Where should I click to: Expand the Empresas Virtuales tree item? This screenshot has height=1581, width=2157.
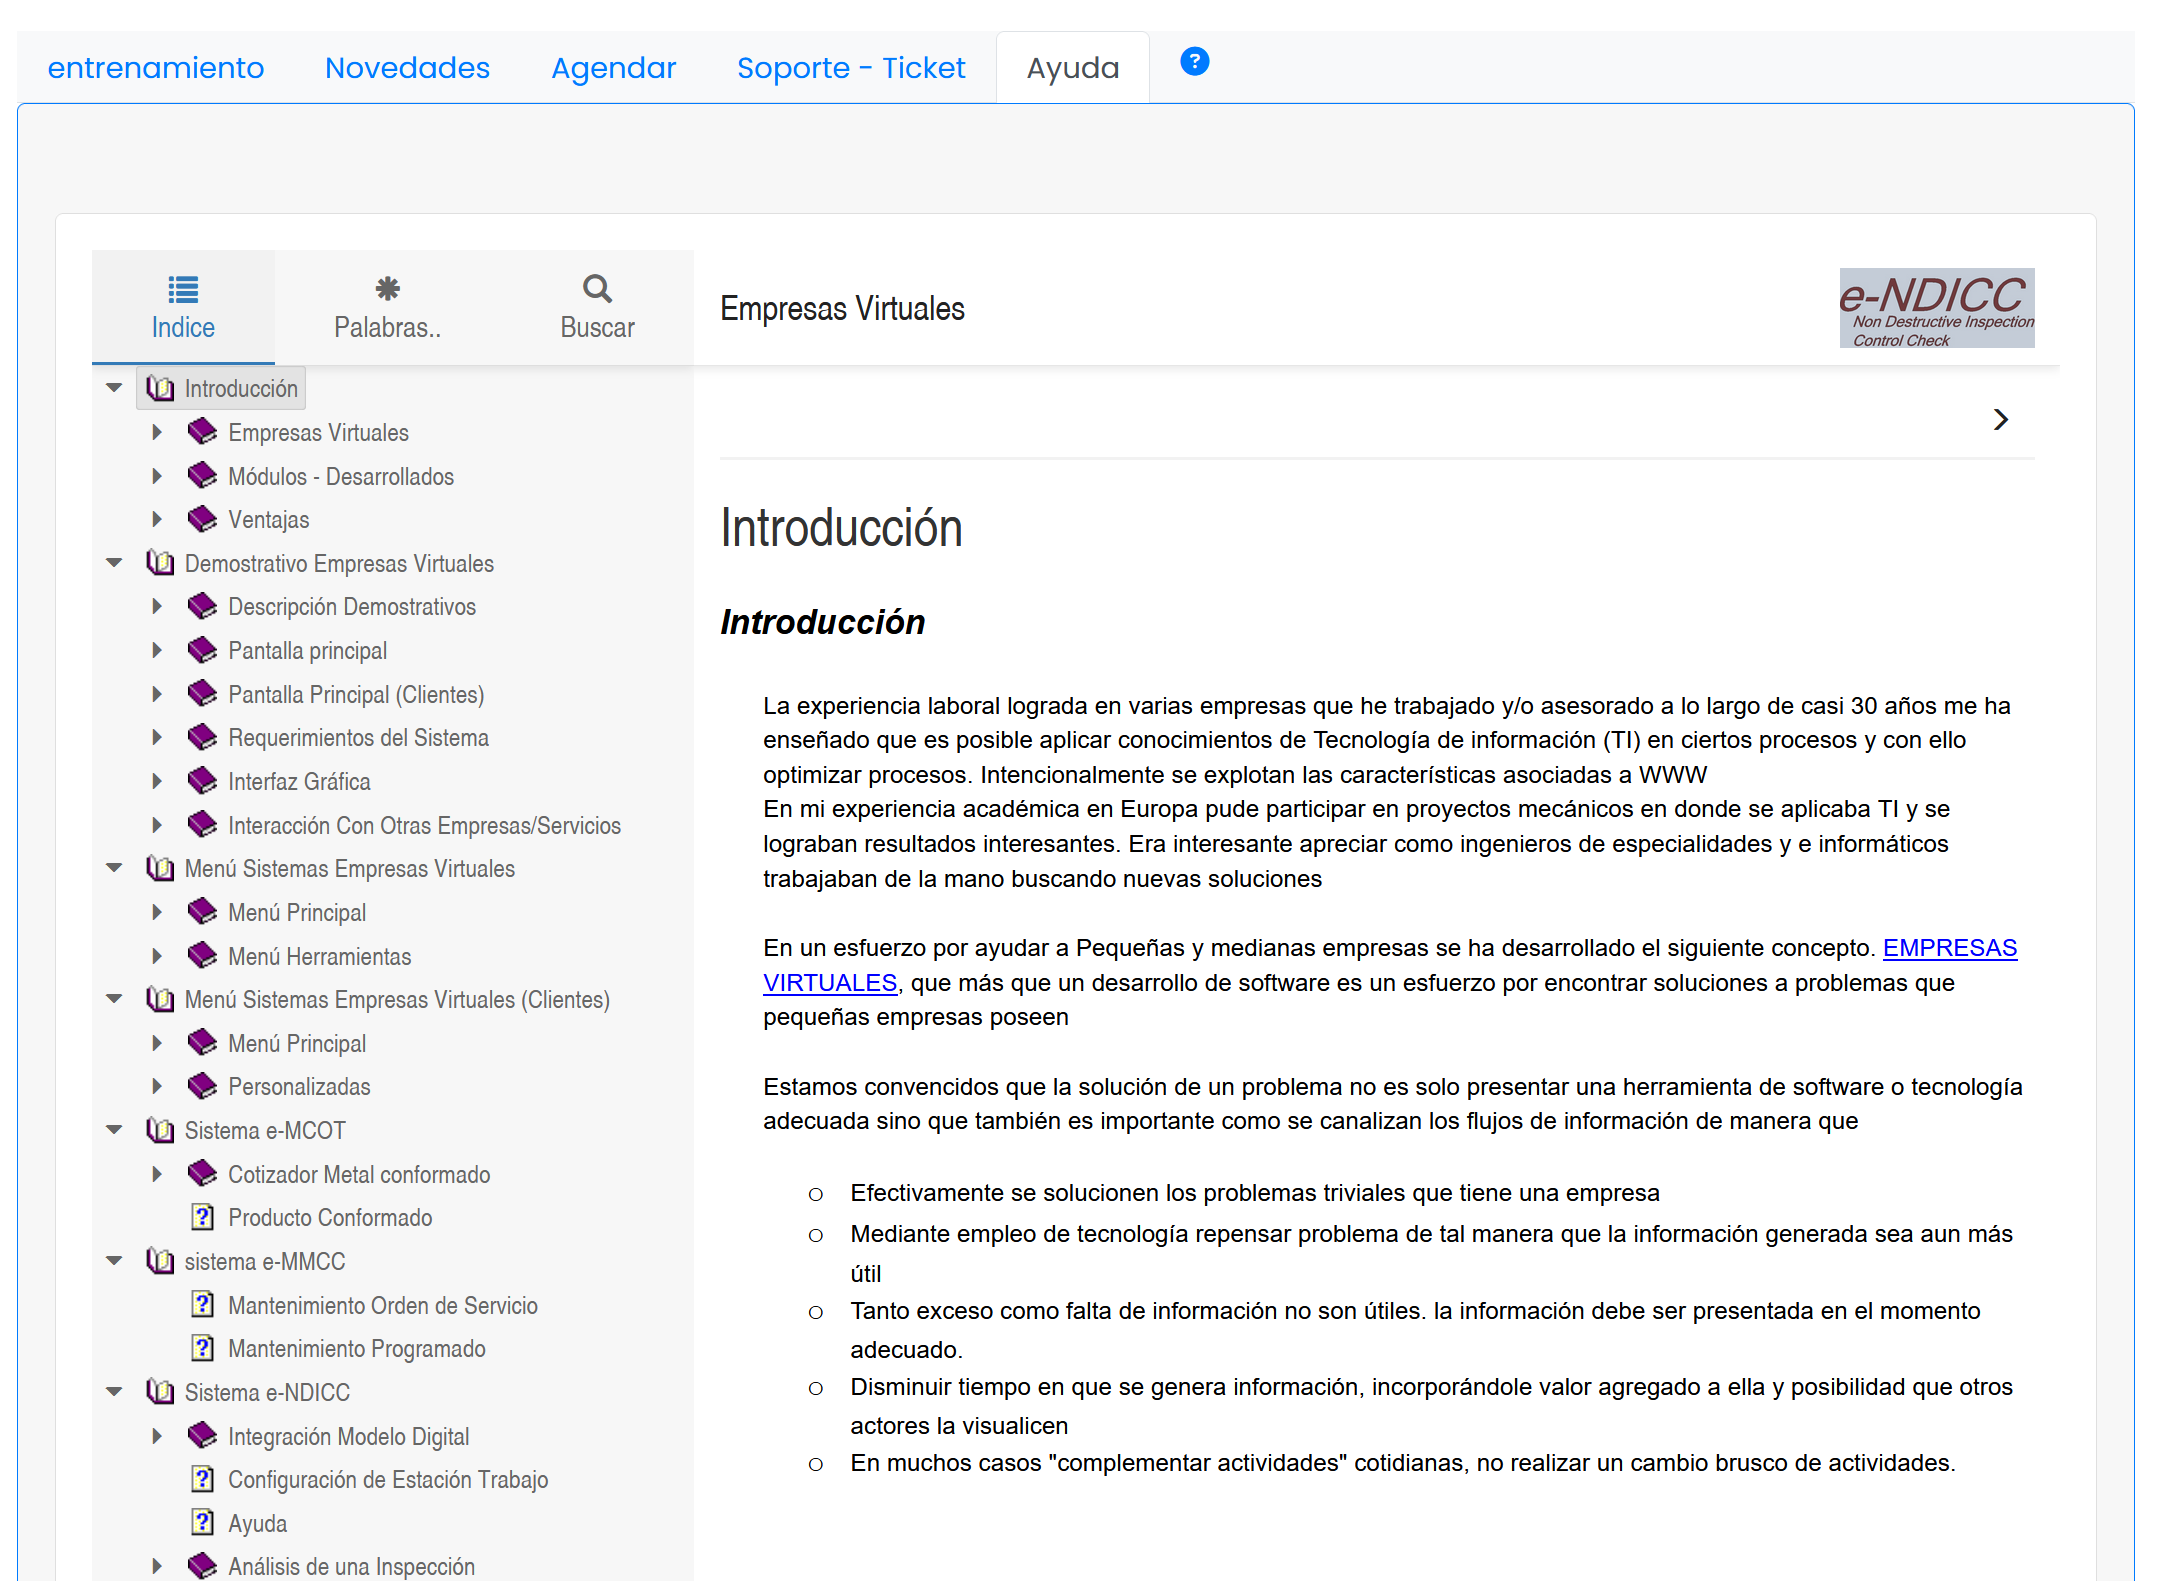157,432
